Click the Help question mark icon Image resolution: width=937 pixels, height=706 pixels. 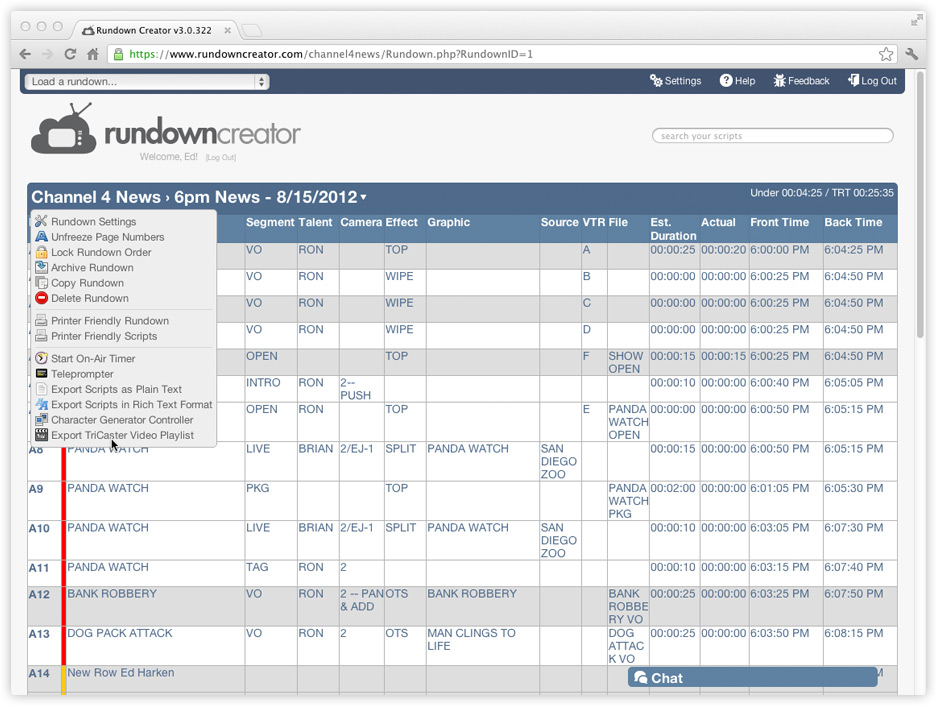pos(725,81)
